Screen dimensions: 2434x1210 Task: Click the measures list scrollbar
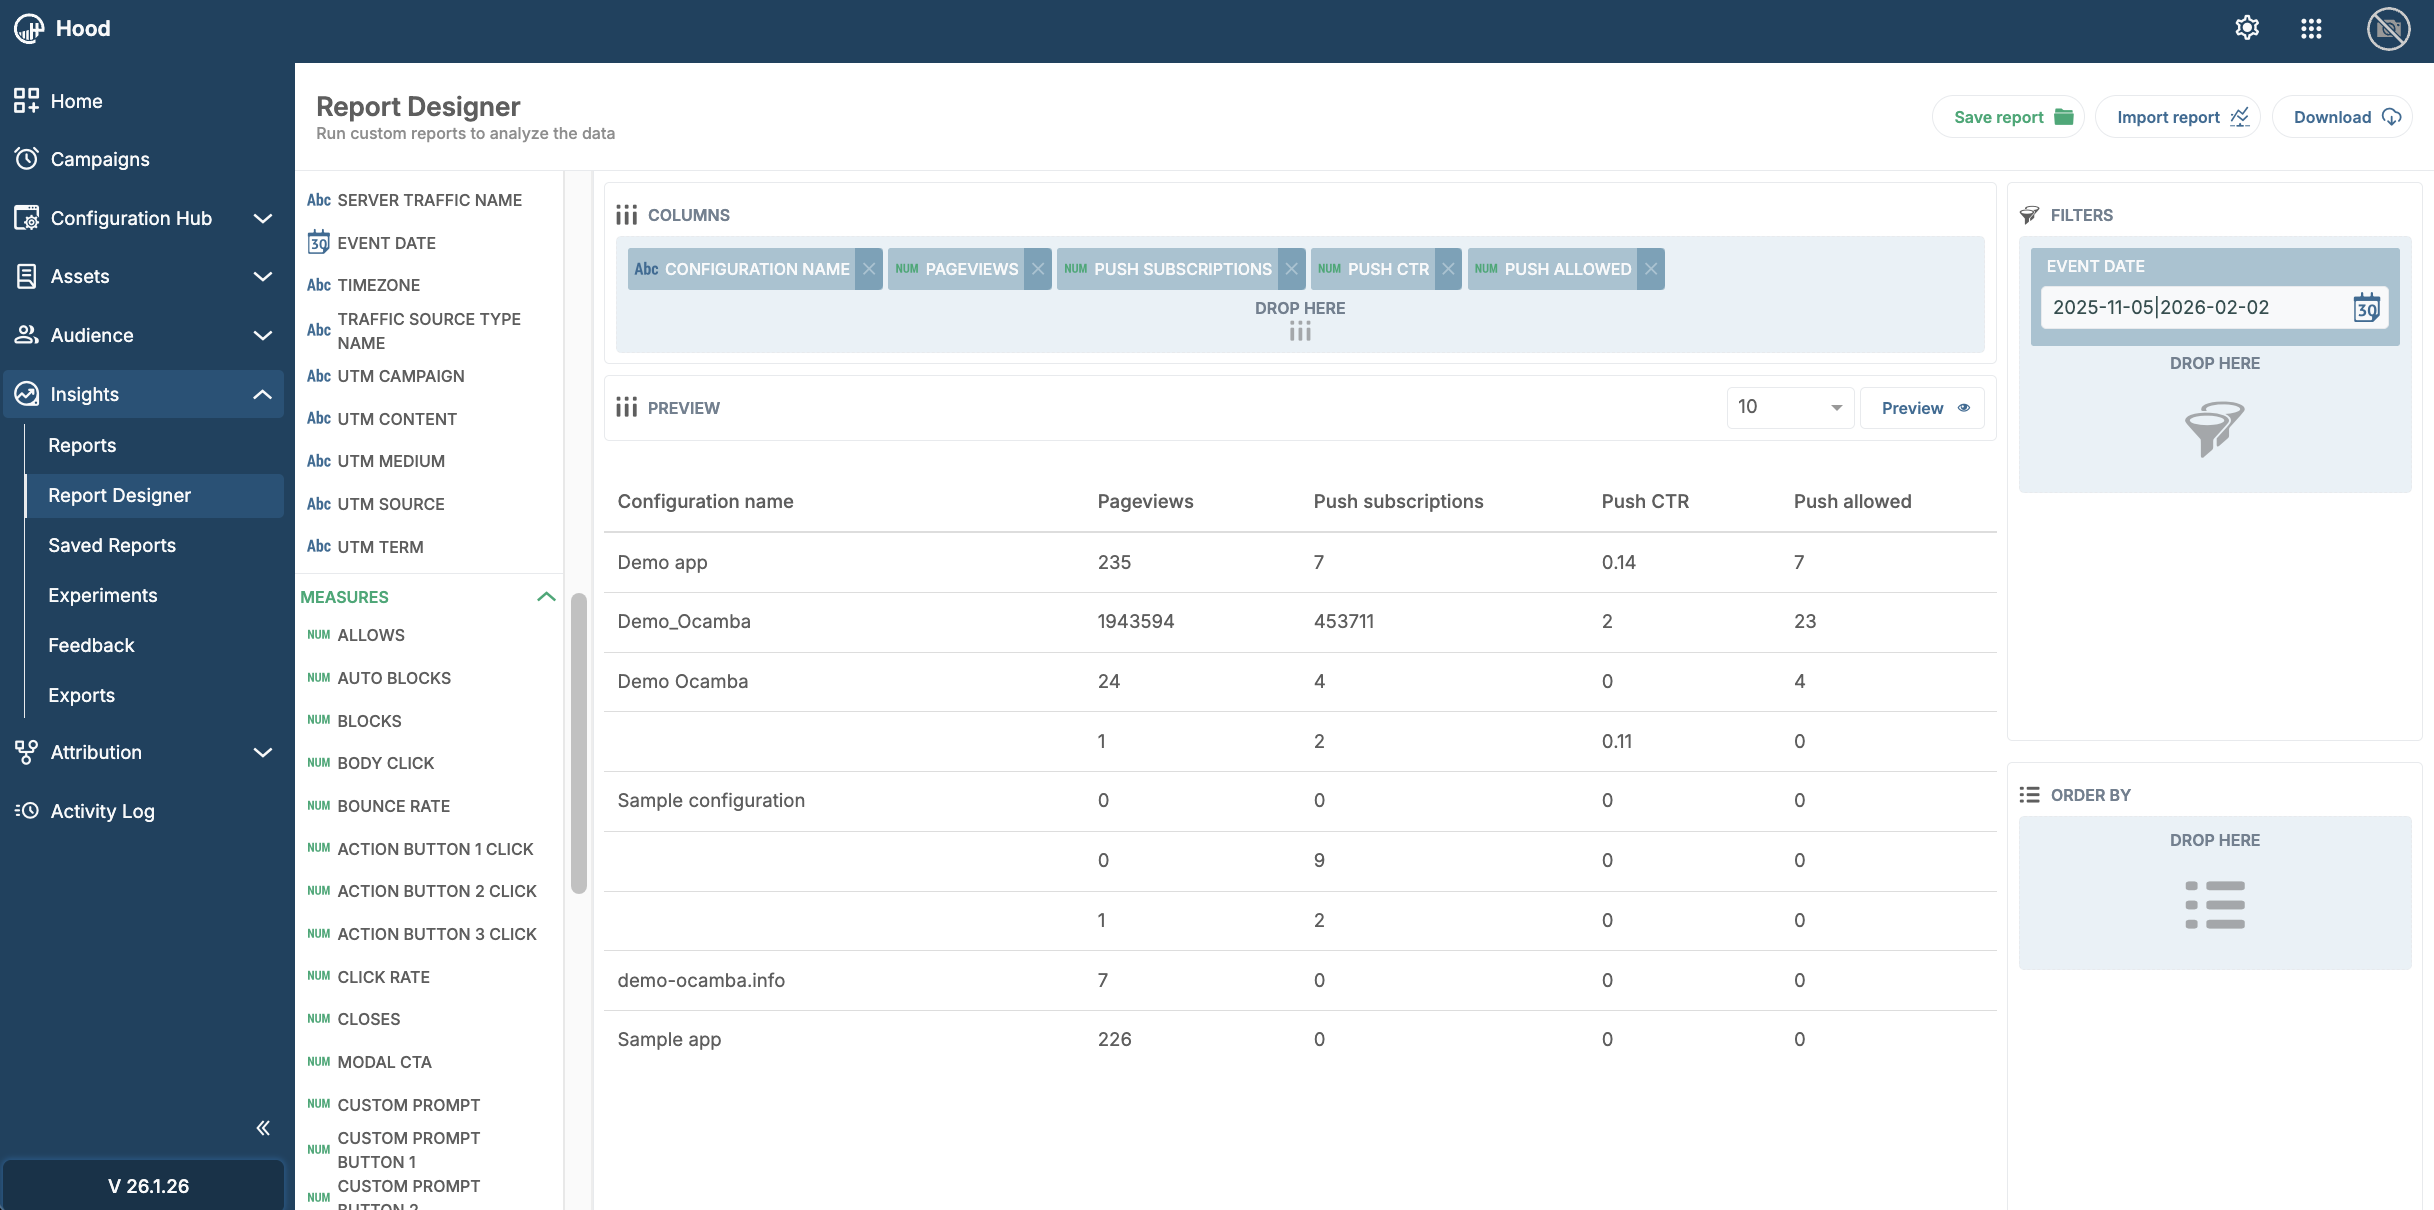coord(578,742)
